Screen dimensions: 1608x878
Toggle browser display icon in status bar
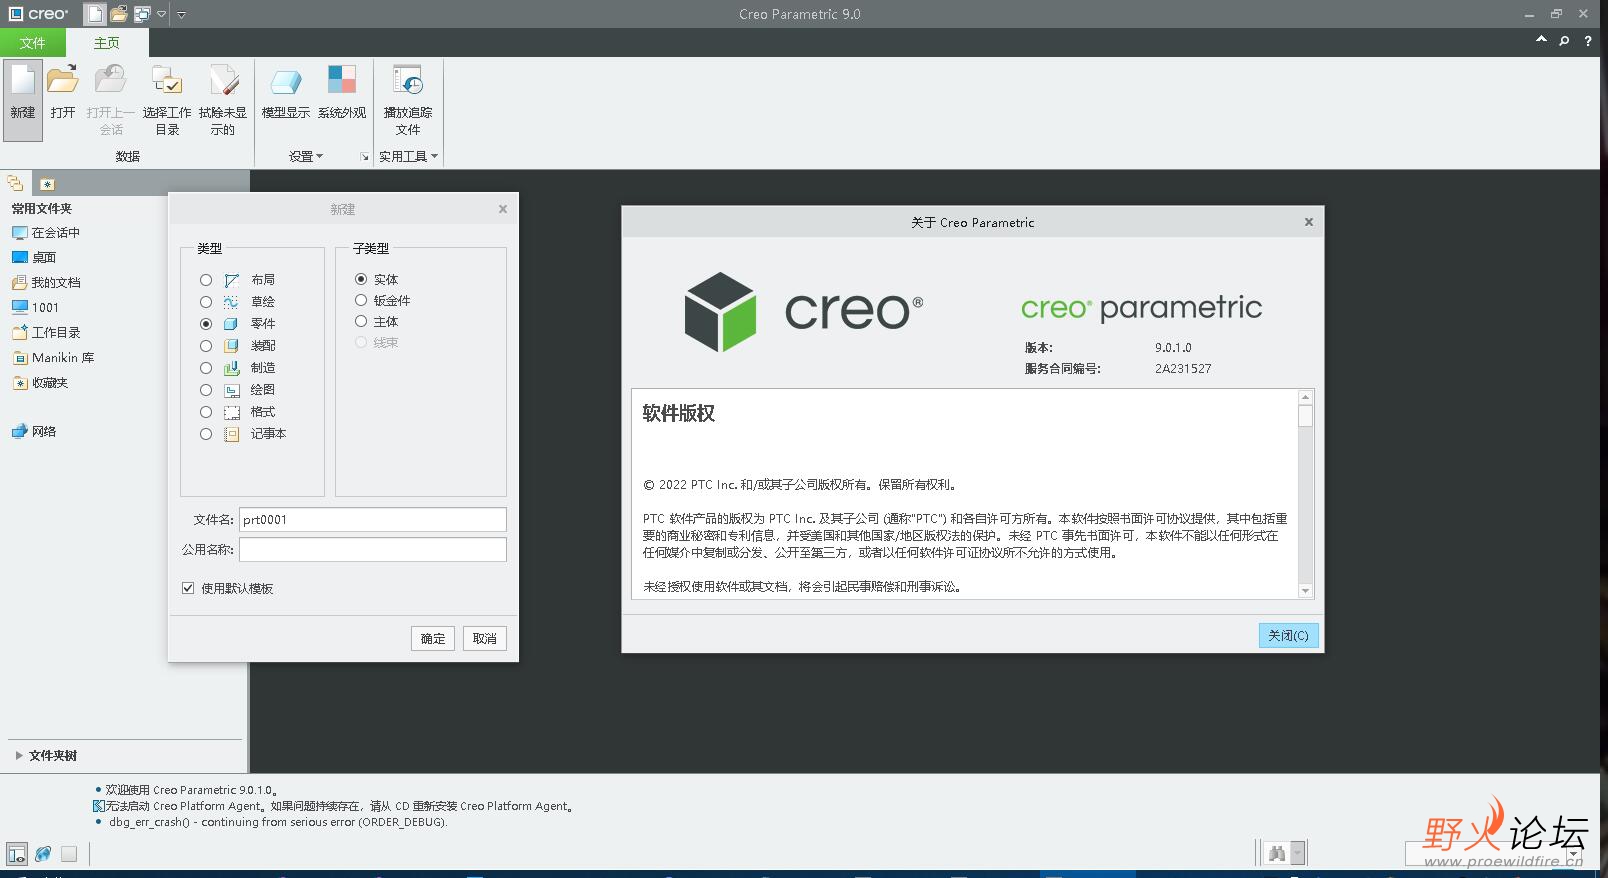pos(43,854)
